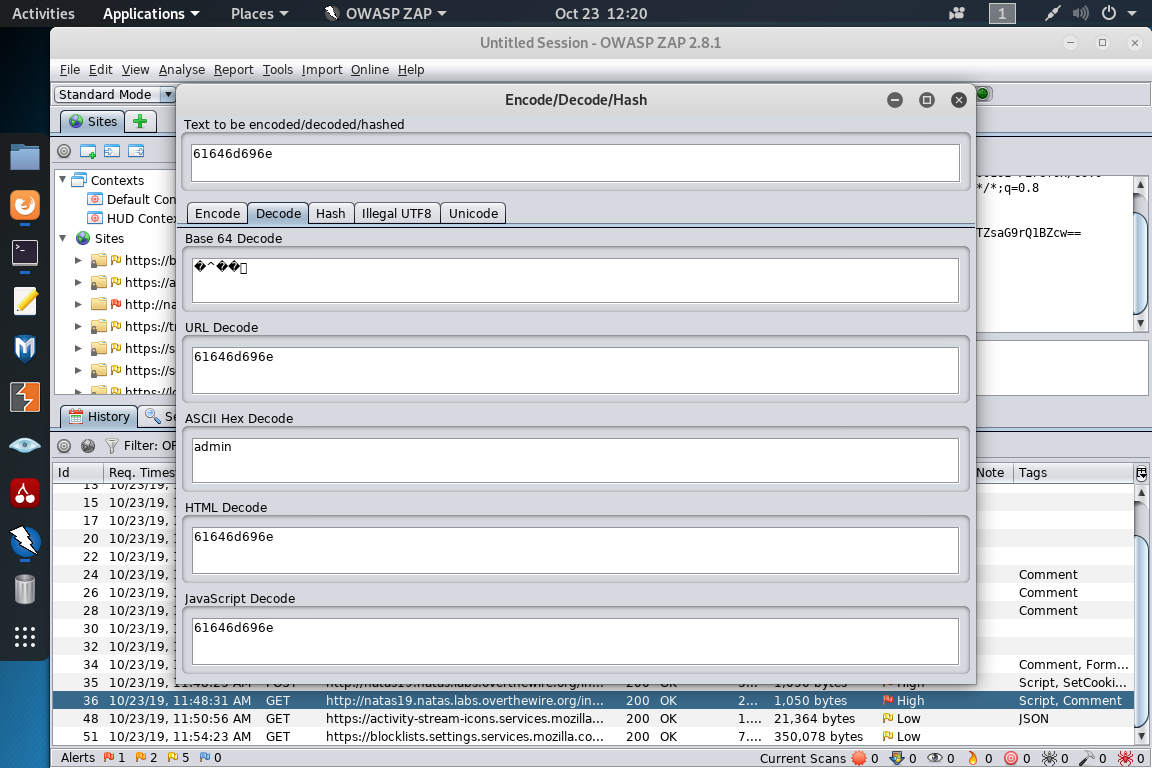
Task: Click the orange Medium alerts flag showing 2
Action: coord(140,757)
